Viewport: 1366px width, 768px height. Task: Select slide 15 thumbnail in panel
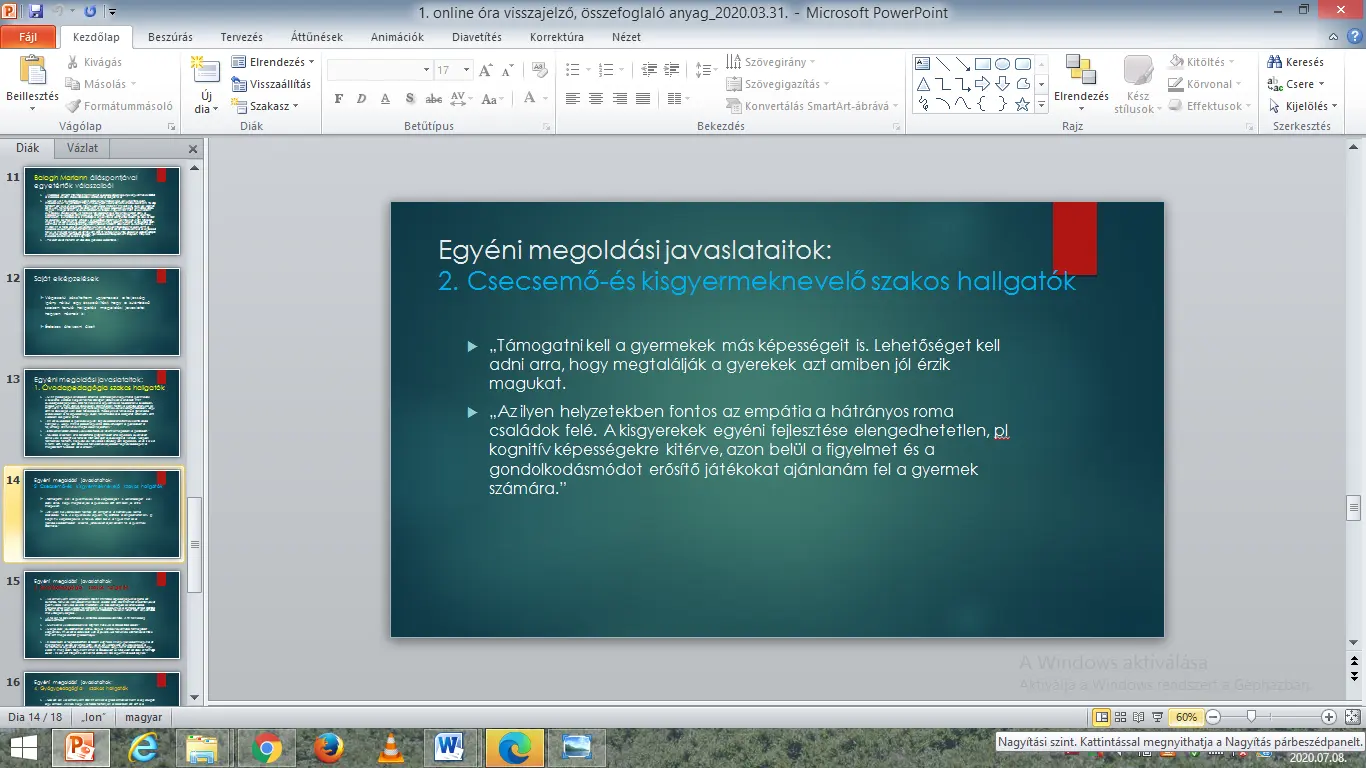pyautogui.click(x=102, y=614)
